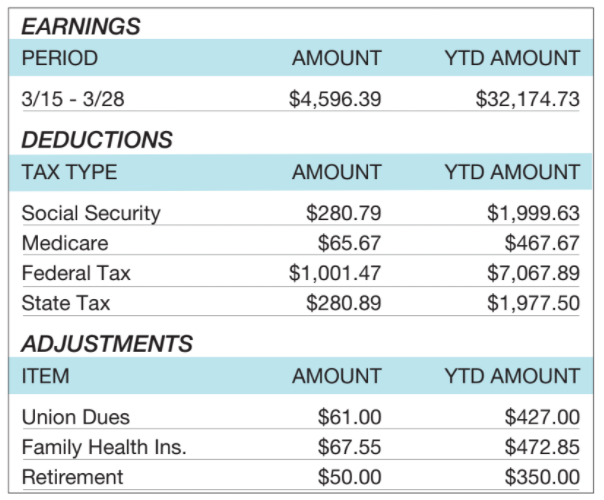This screenshot has height=500, width=604.
Task: Select the State Tax row label
Action: tap(66, 303)
